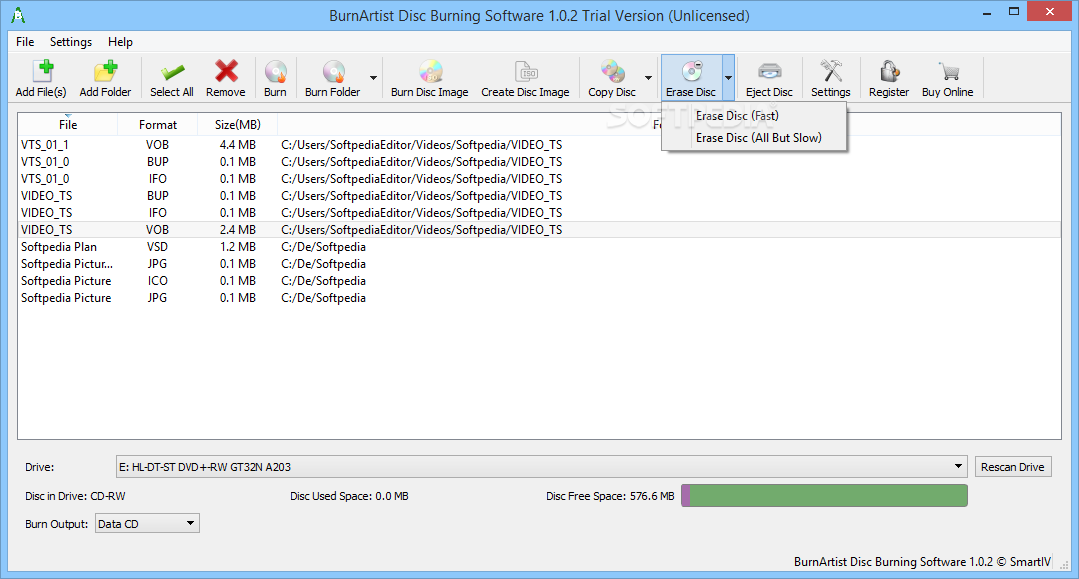Select the last Softpedia Picture JPG row
The width and height of the screenshot is (1079, 579).
539,298
